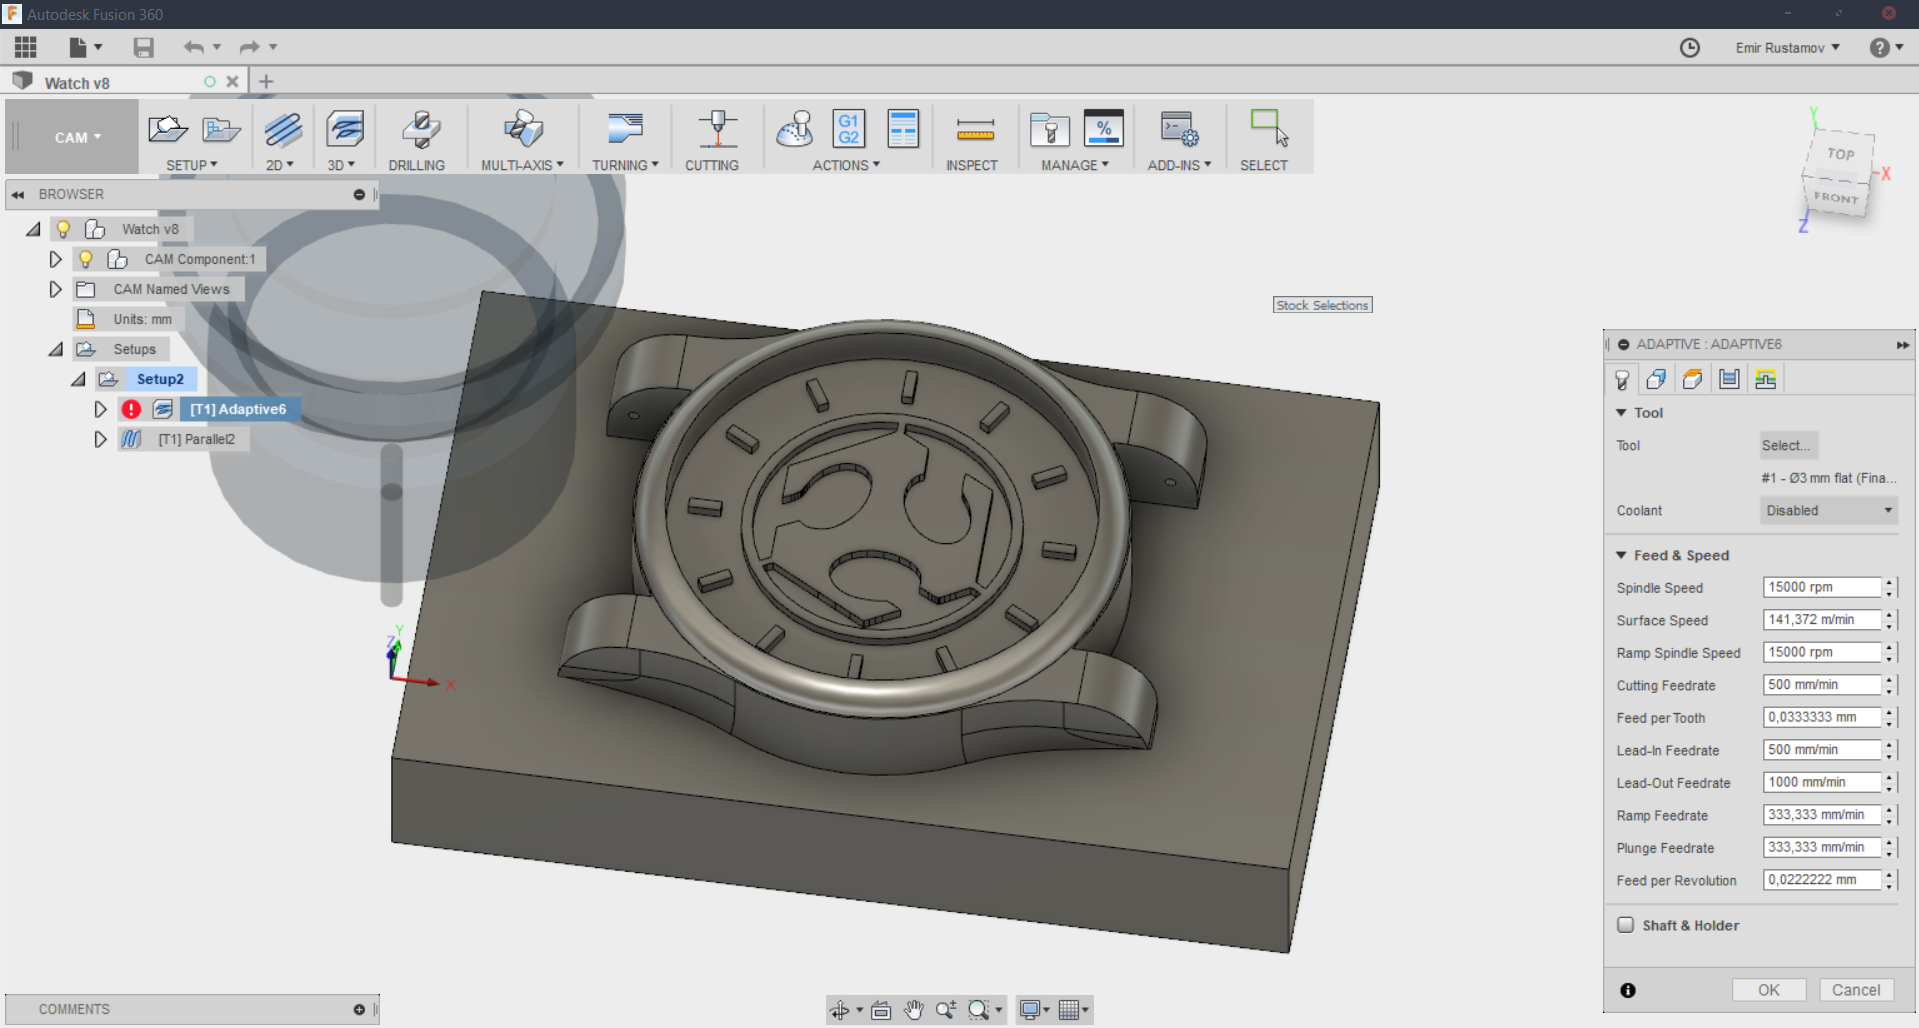Expand the [T1] Parallel2 operation

pyautogui.click(x=100, y=439)
